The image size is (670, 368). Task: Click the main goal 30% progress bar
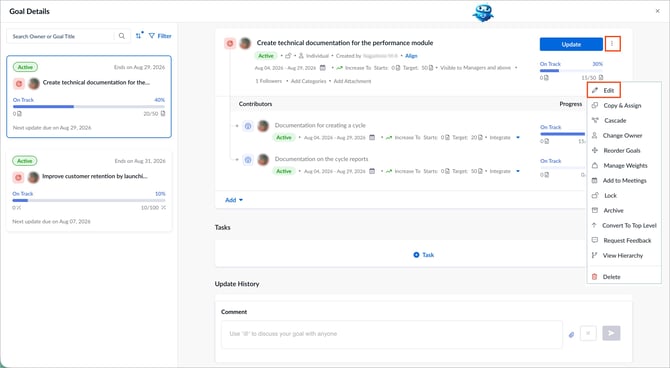click(571, 71)
